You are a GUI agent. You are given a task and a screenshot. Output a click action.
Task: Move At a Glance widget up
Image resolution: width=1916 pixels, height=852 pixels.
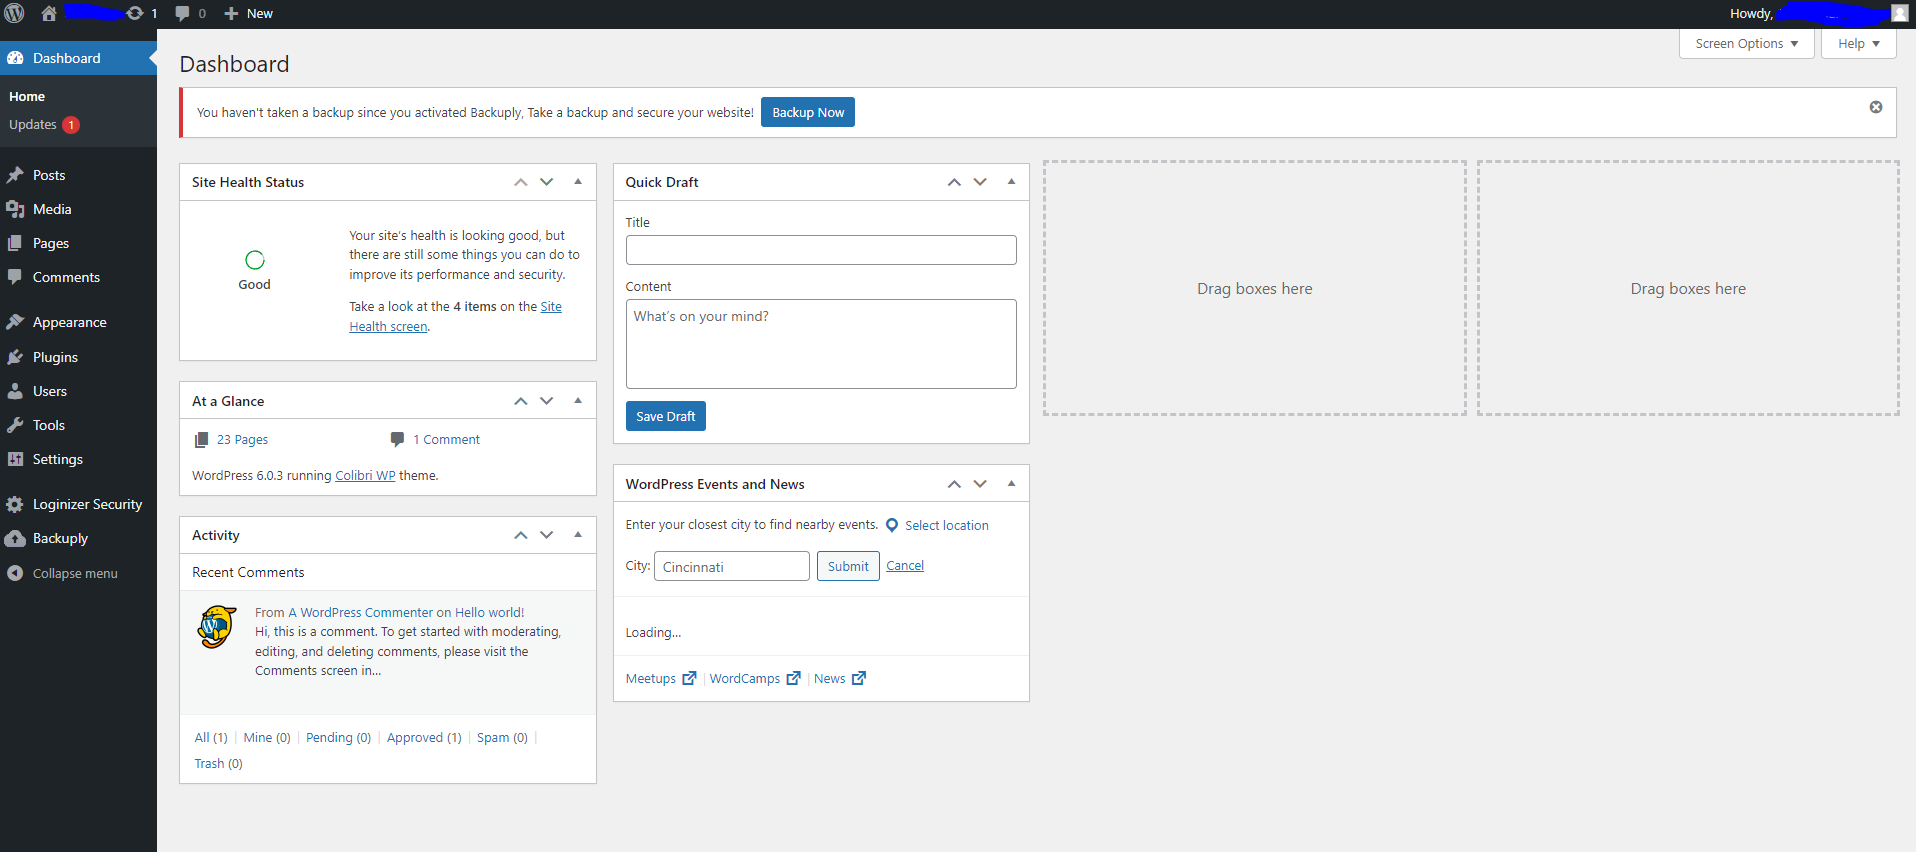point(521,401)
